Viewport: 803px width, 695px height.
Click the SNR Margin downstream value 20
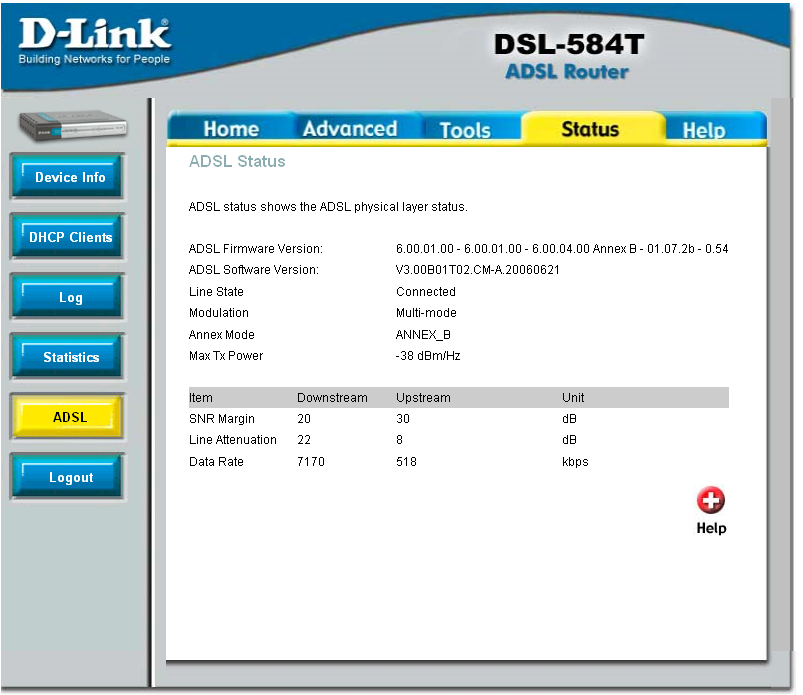tap(304, 418)
